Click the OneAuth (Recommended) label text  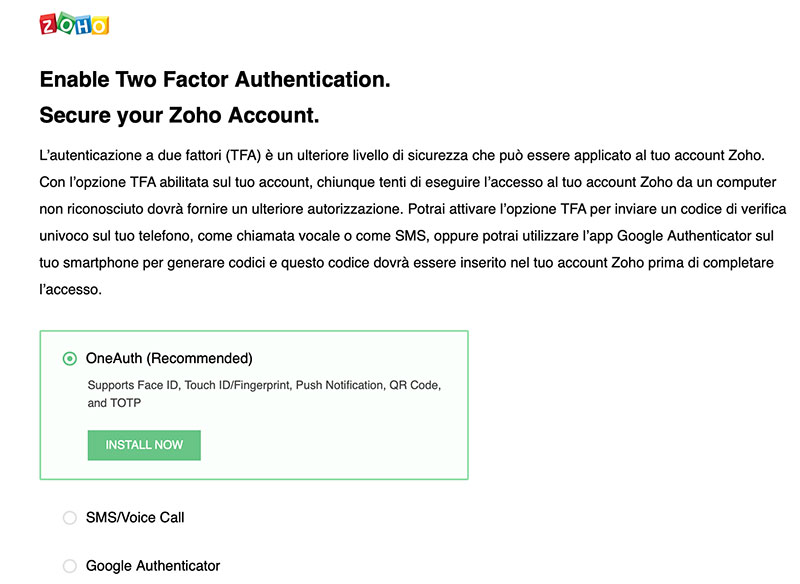tap(169, 359)
